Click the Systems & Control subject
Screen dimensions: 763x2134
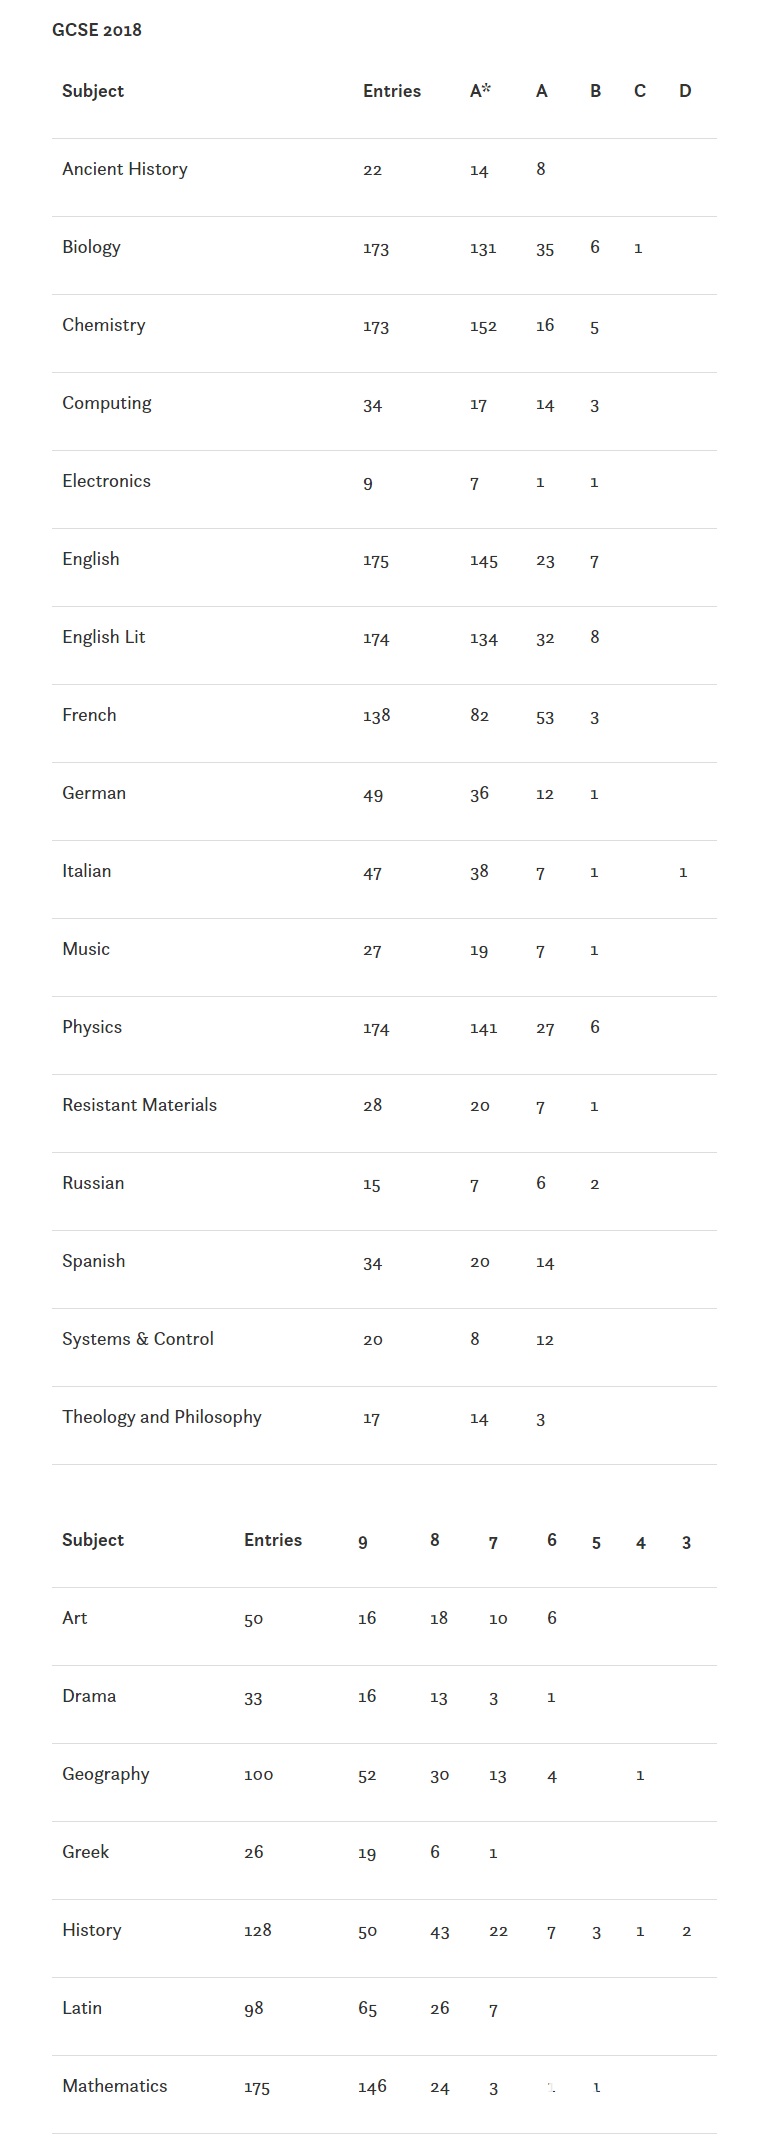click(x=138, y=1339)
